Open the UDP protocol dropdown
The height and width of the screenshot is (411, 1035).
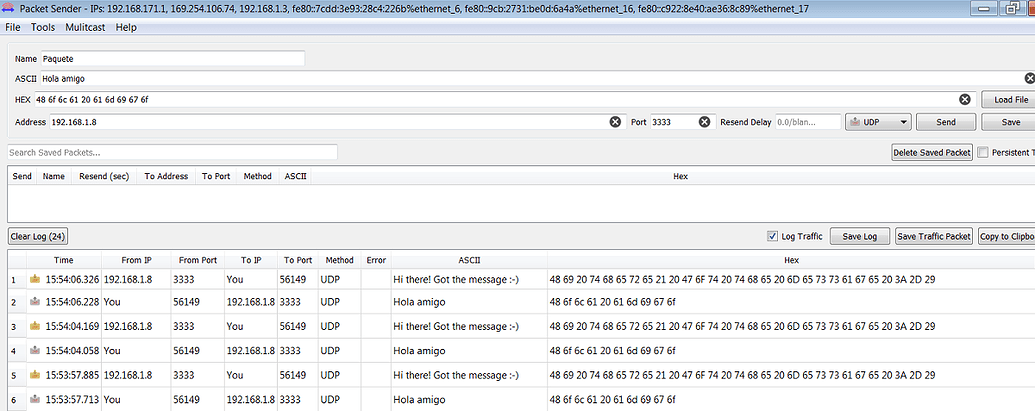[x=878, y=122]
